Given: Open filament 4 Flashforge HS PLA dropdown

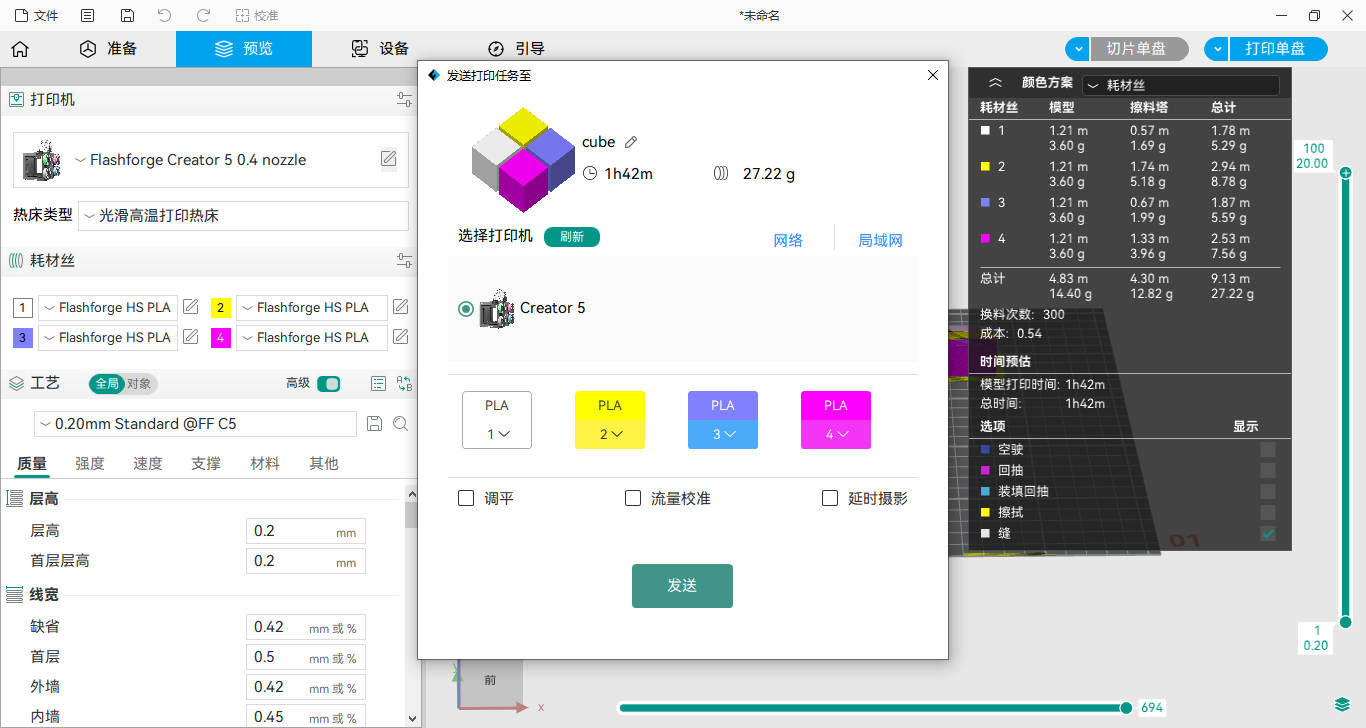Looking at the screenshot, I should click(x=312, y=337).
